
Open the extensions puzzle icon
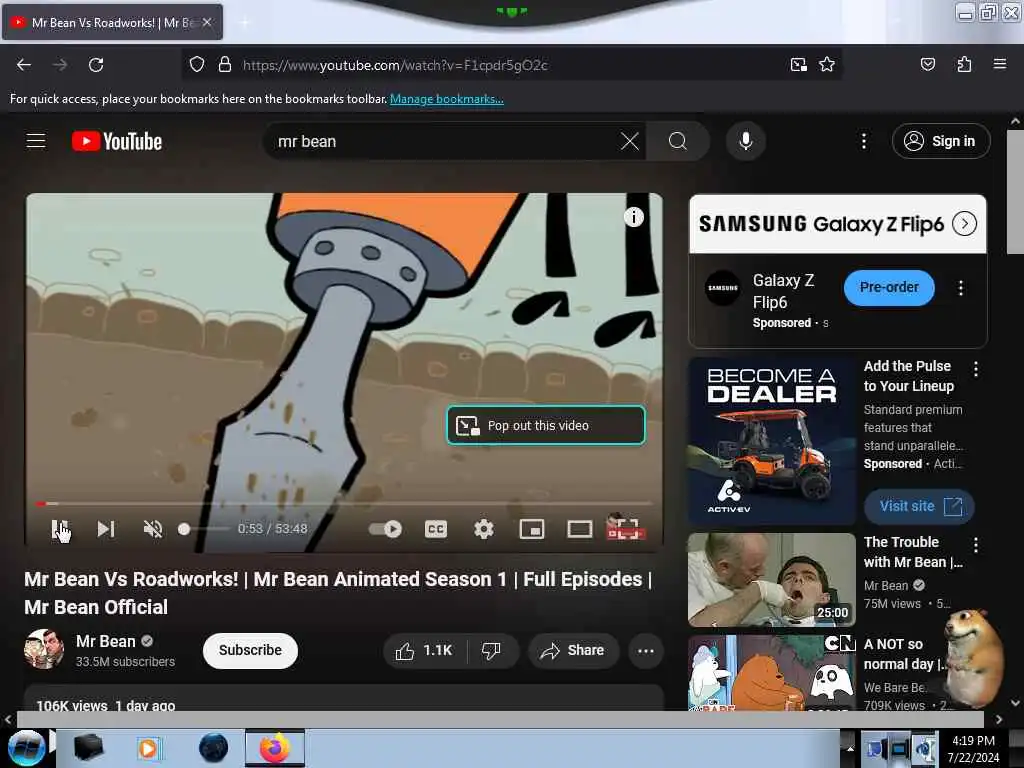pyautogui.click(x=964, y=65)
